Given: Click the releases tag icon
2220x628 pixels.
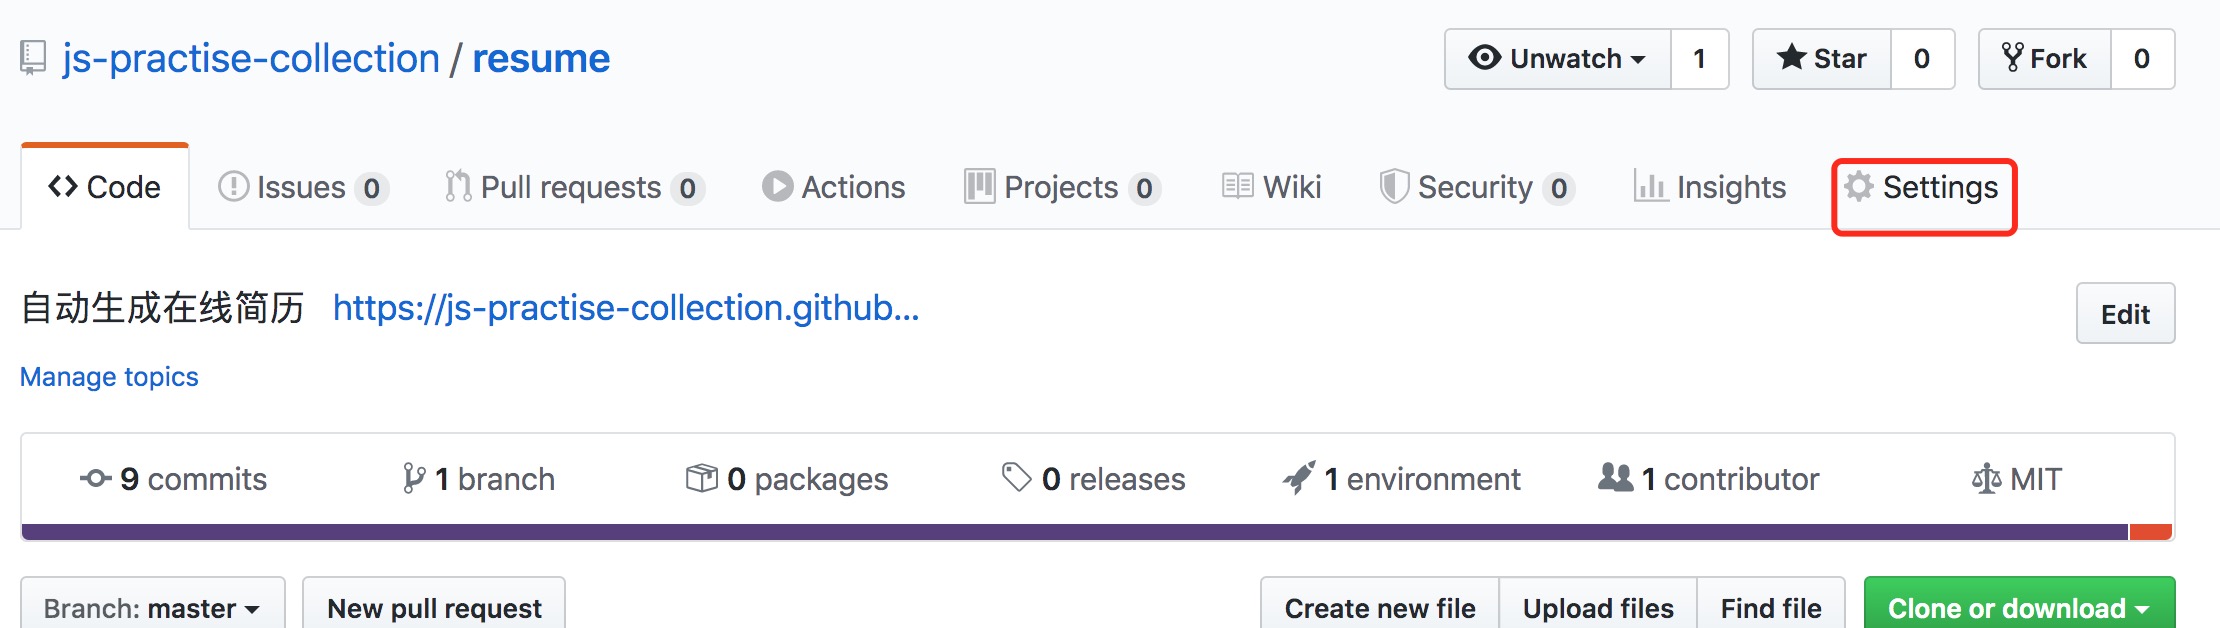Looking at the screenshot, I should (x=1017, y=478).
